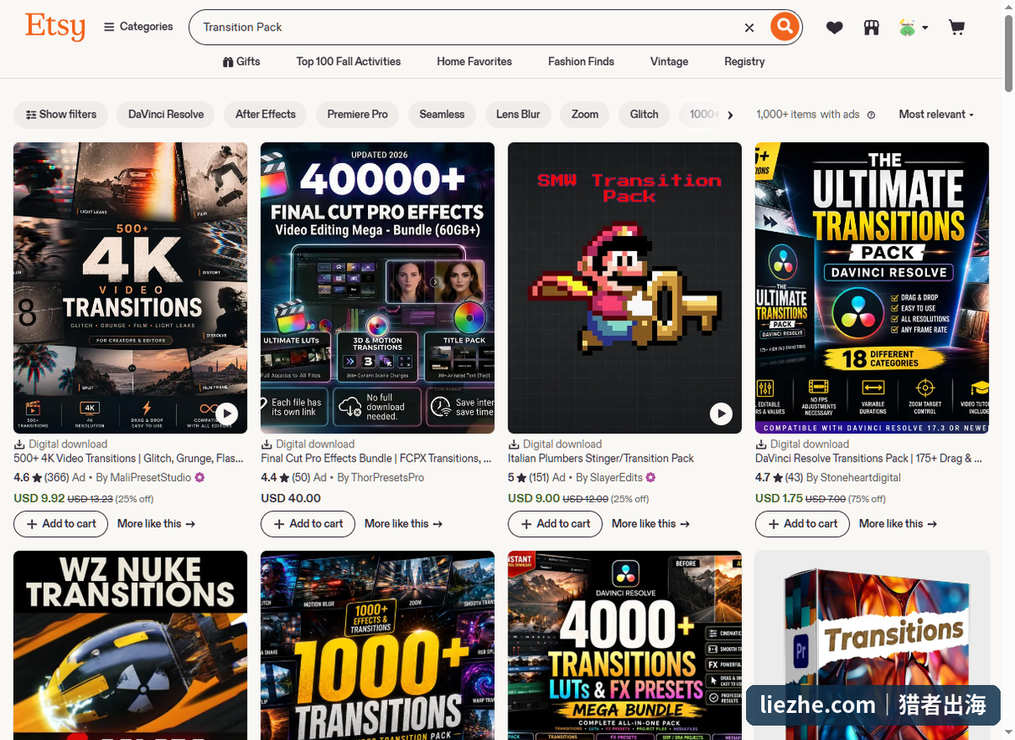This screenshot has height=740, width=1015.
Task: Apply the Zoom filter chip
Action: pos(585,114)
